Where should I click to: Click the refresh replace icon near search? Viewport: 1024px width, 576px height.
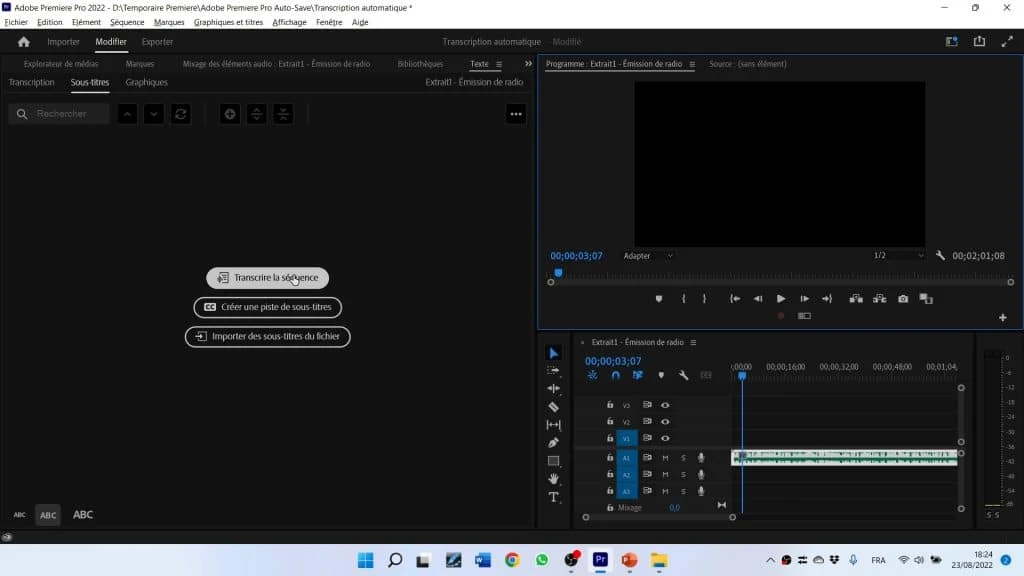[x=181, y=114]
